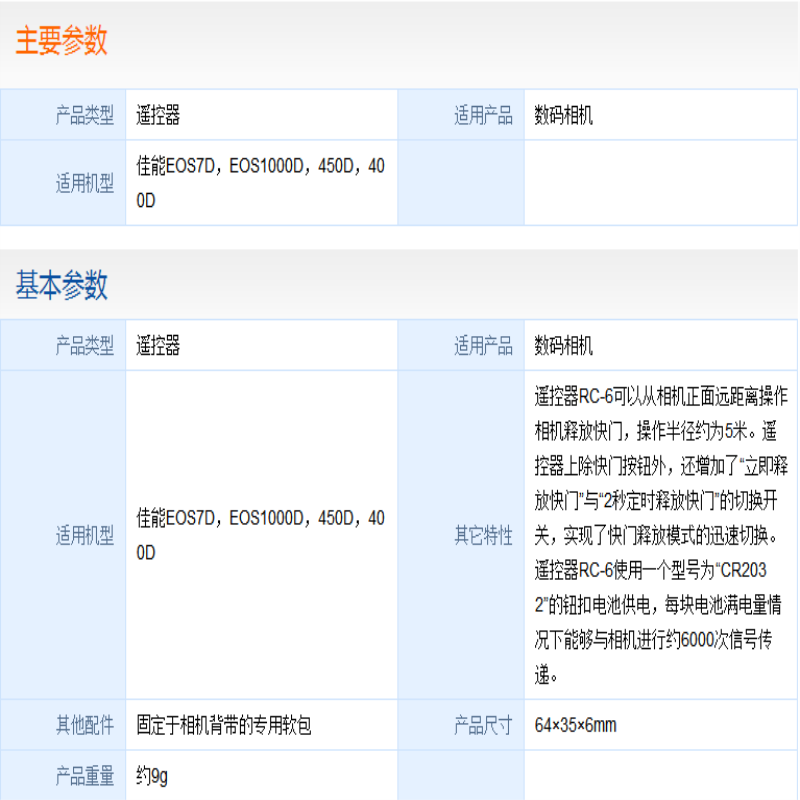Click the RC-6 remote description paragraph
Image resolution: width=800 pixels, height=800 pixels.
click(660, 535)
